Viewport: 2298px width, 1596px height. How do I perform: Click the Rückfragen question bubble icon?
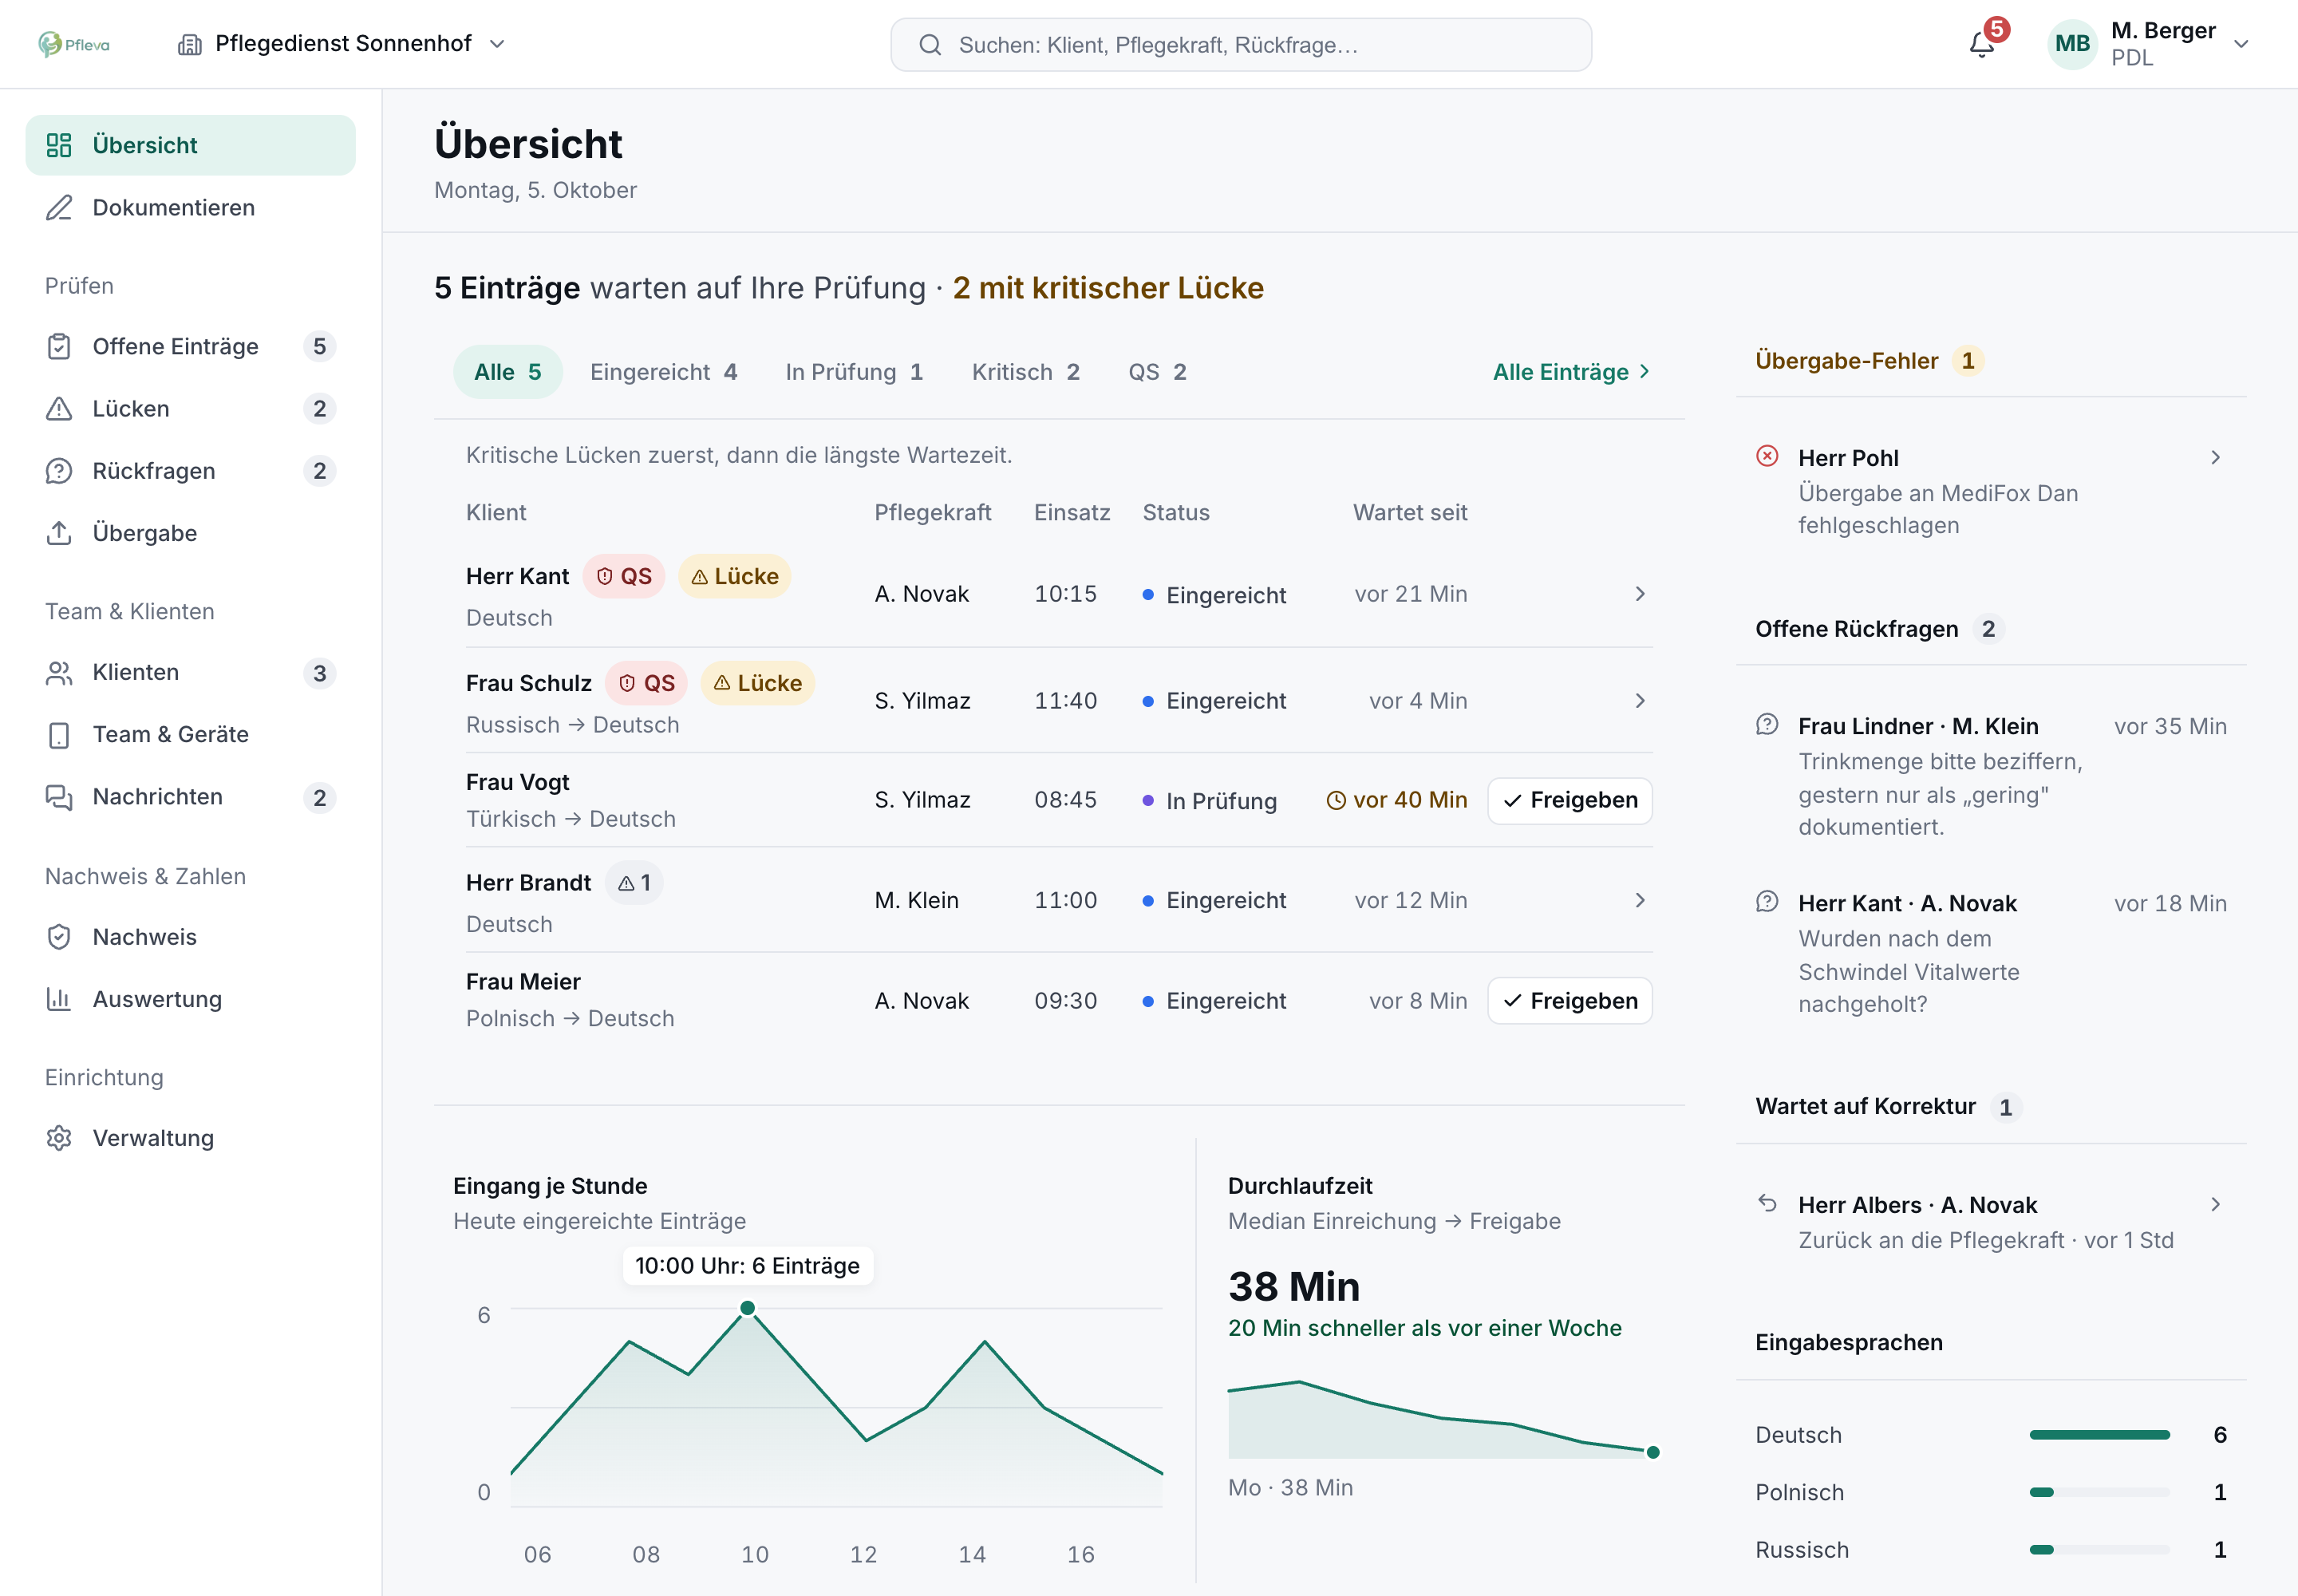pos(59,470)
